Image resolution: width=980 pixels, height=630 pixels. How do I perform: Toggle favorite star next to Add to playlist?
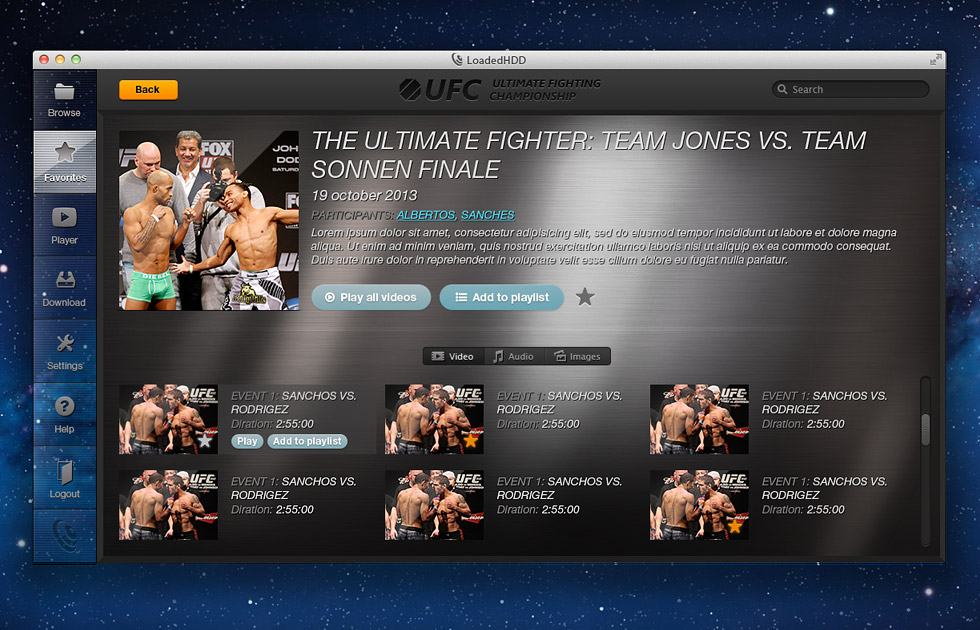[x=585, y=297]
